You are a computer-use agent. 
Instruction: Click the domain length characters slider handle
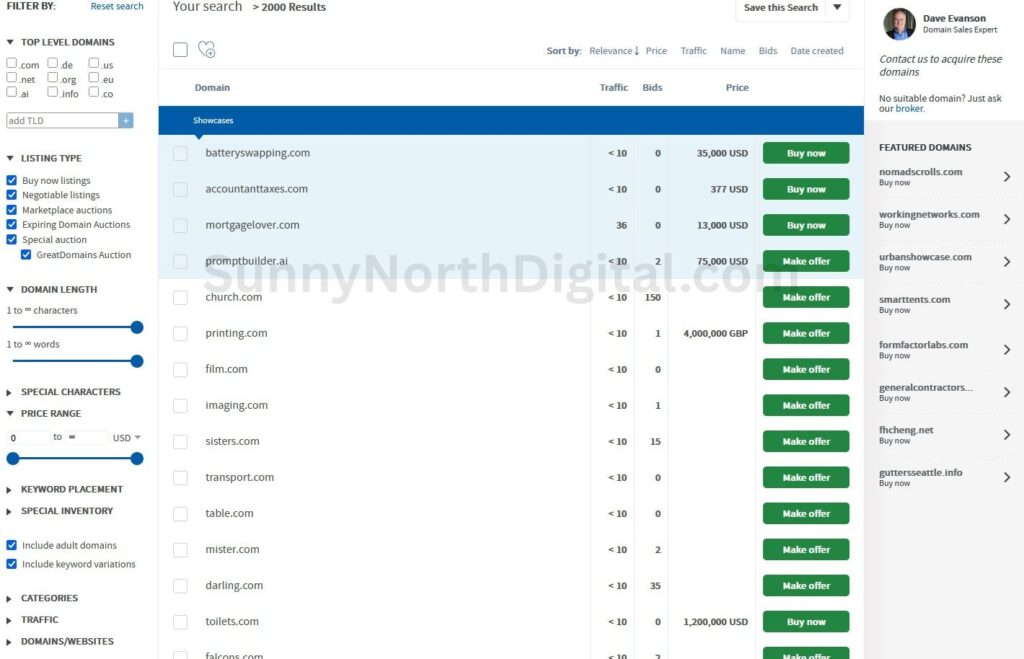137,327
